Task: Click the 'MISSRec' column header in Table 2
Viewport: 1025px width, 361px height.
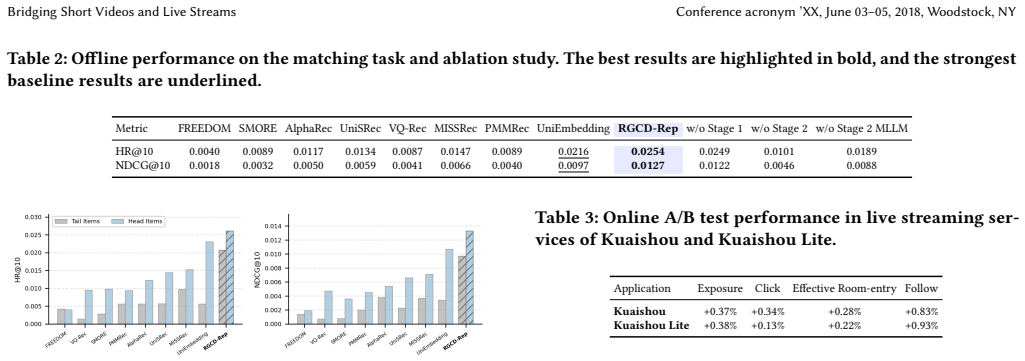Action: pyautogui.click(x=456, y=129)
